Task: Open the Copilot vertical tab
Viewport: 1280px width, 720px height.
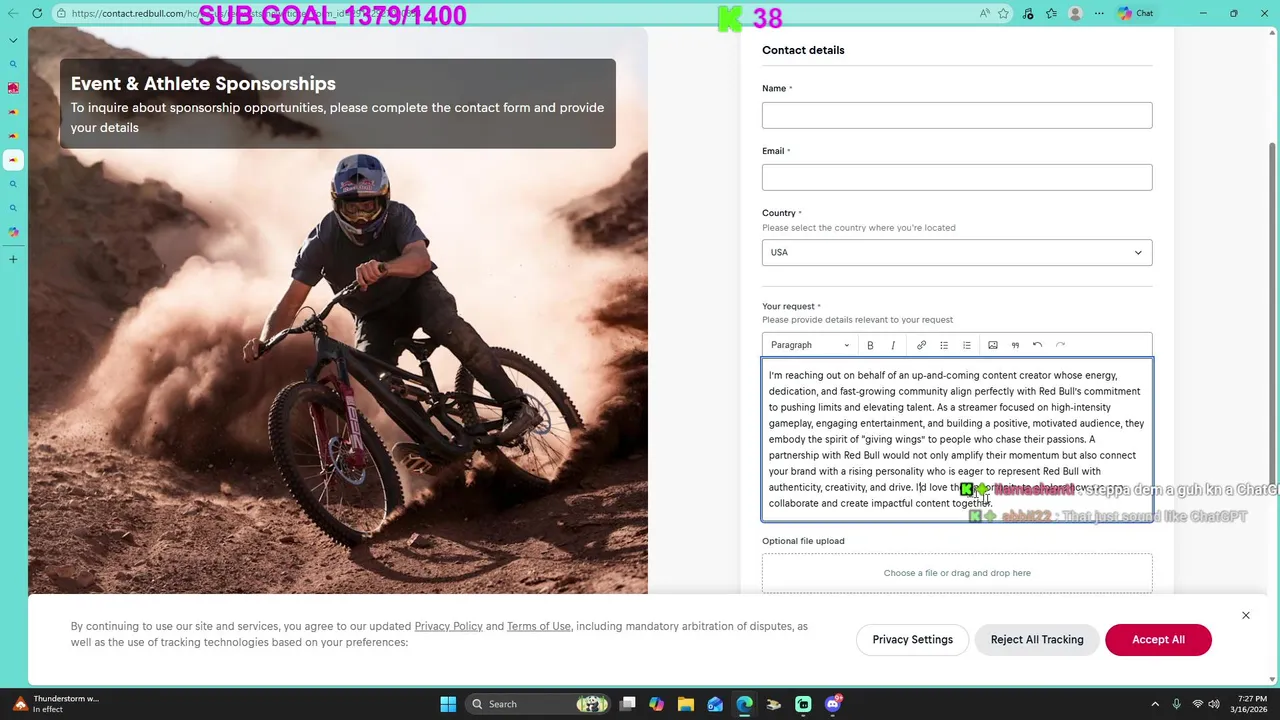Action: [13, 232]
